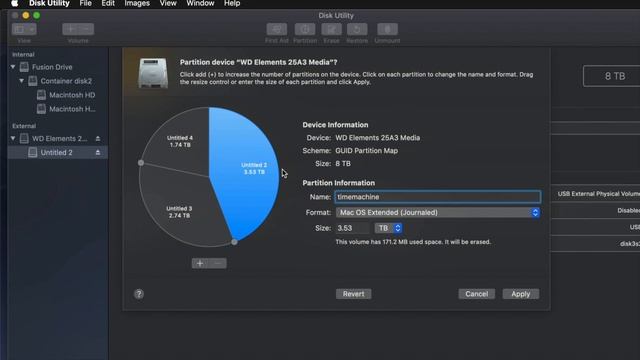
Task: Click the partition Size value field
Action: (352, 228)
